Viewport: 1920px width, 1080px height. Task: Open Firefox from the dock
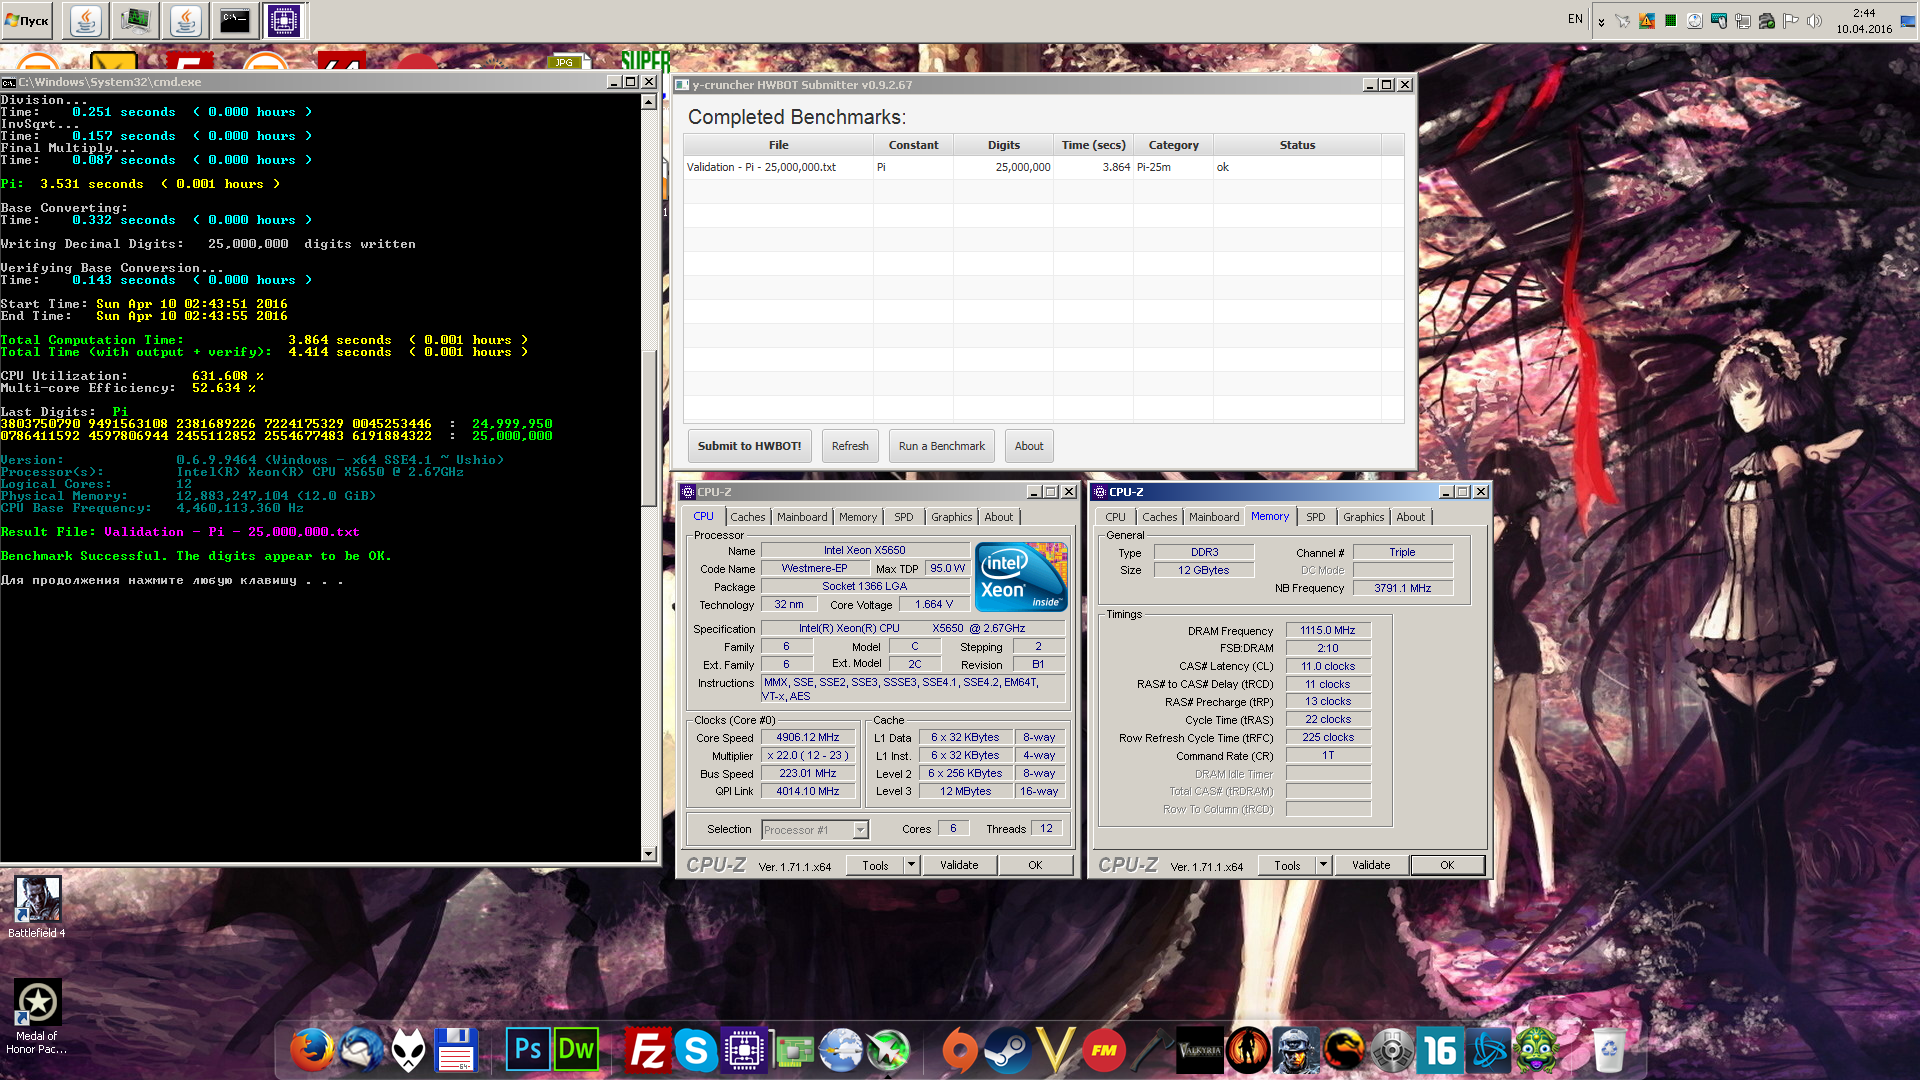[312, 1050]
